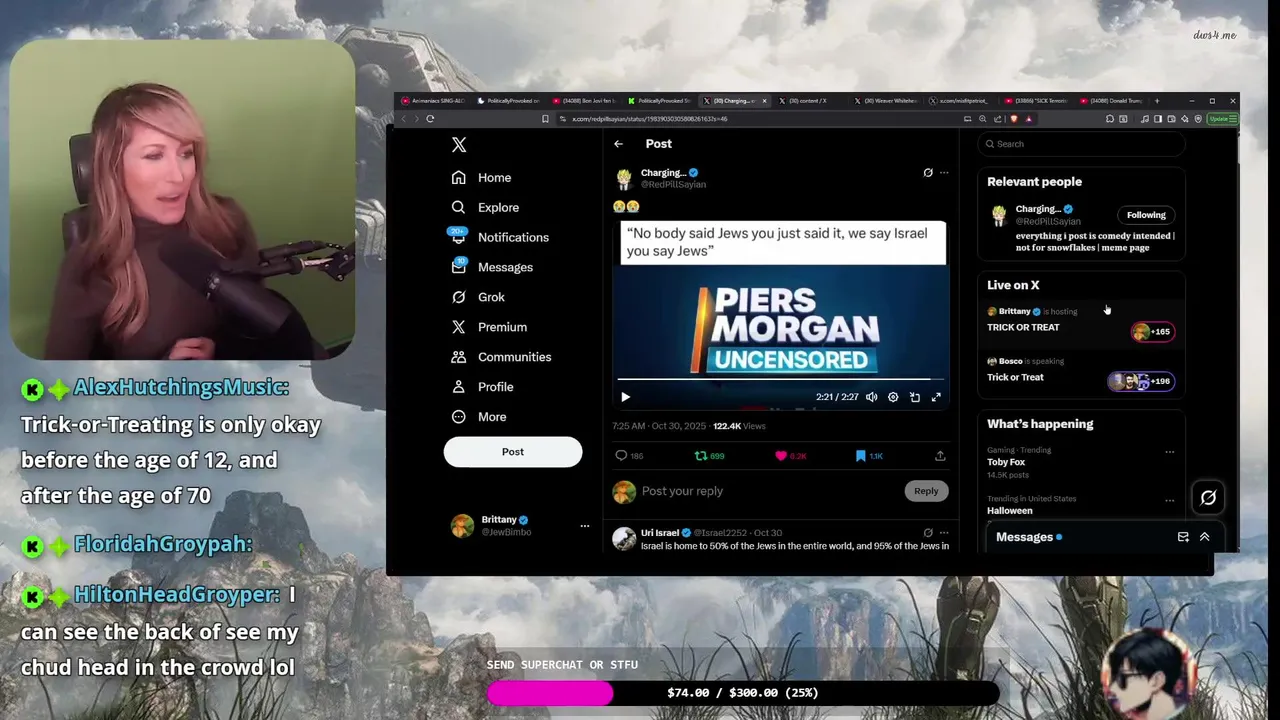
Task: Repost the post with 899 reposts
Action: click(x=709, y=456)
